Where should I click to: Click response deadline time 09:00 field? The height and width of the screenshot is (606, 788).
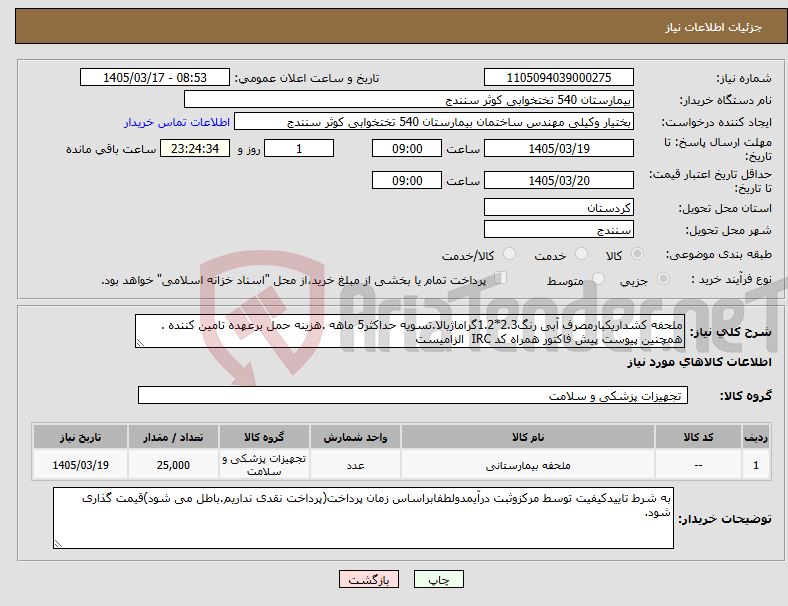pyautogui.click(x=407, y=148)
